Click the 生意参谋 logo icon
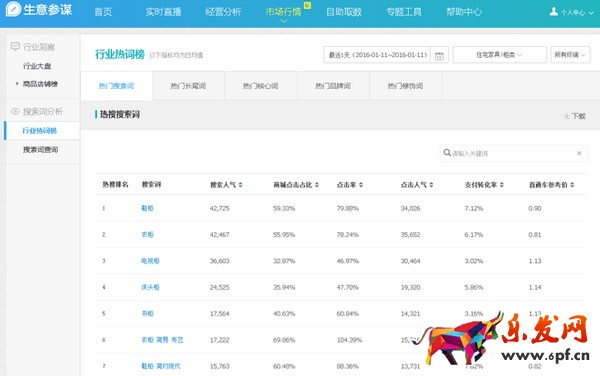This screenshot has height=376, width=600. click(13, 9)
